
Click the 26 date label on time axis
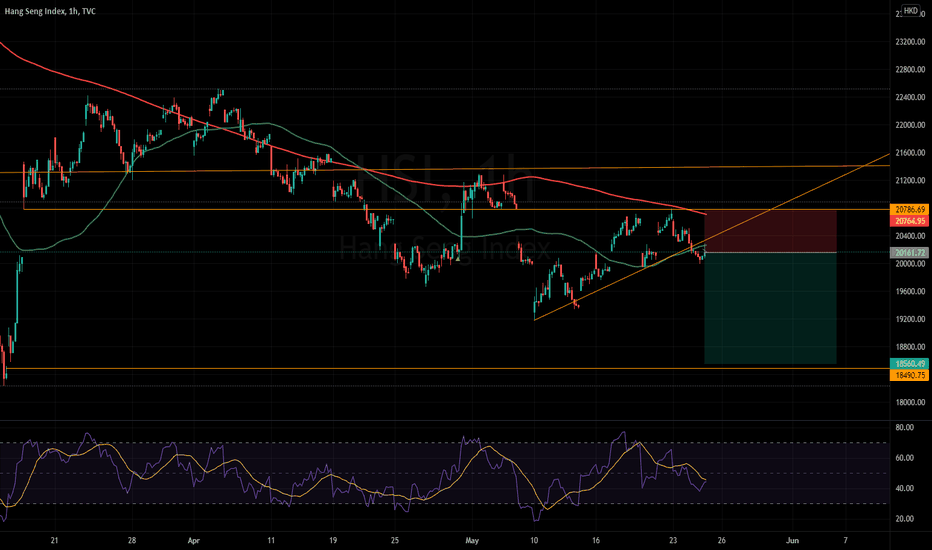(722, 540)
